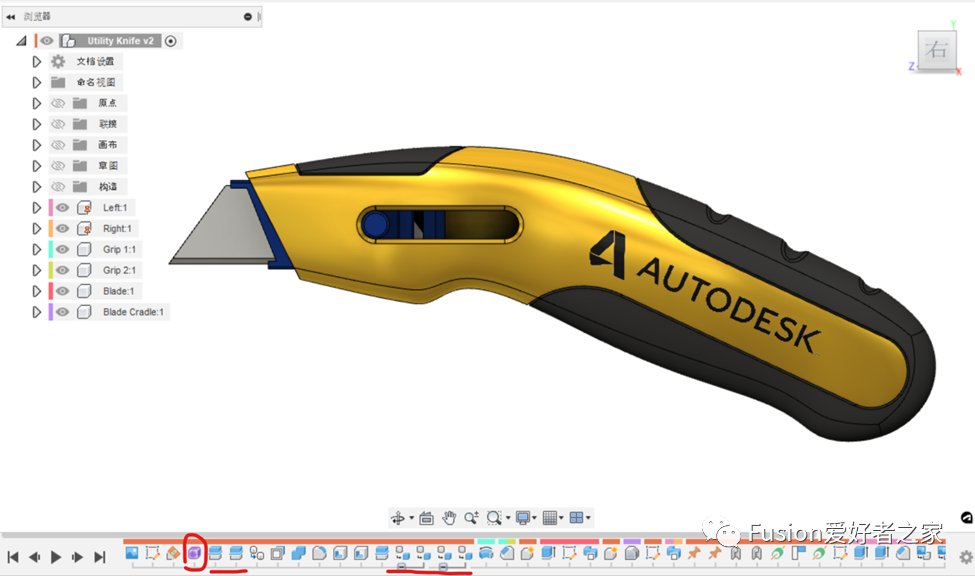This screenshot has height=576, width=975.
Task: Expand the 文档设置 tree node
Action: point(37,62)
